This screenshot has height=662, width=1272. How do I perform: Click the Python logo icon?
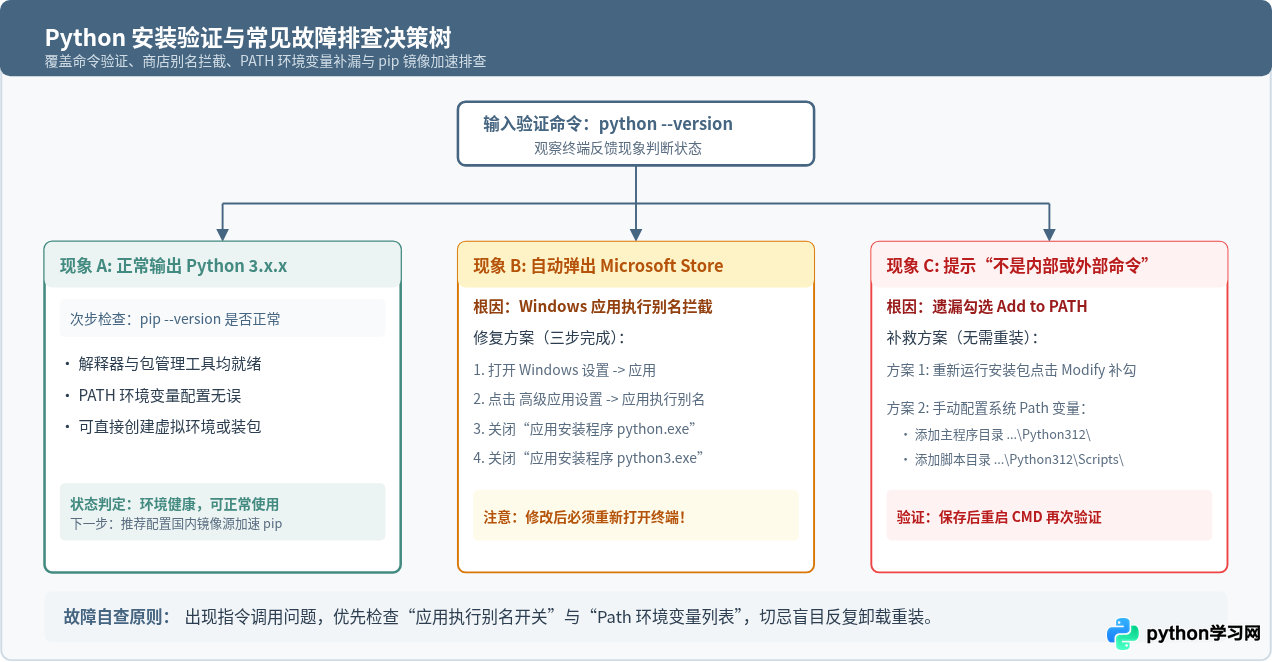1123,634
